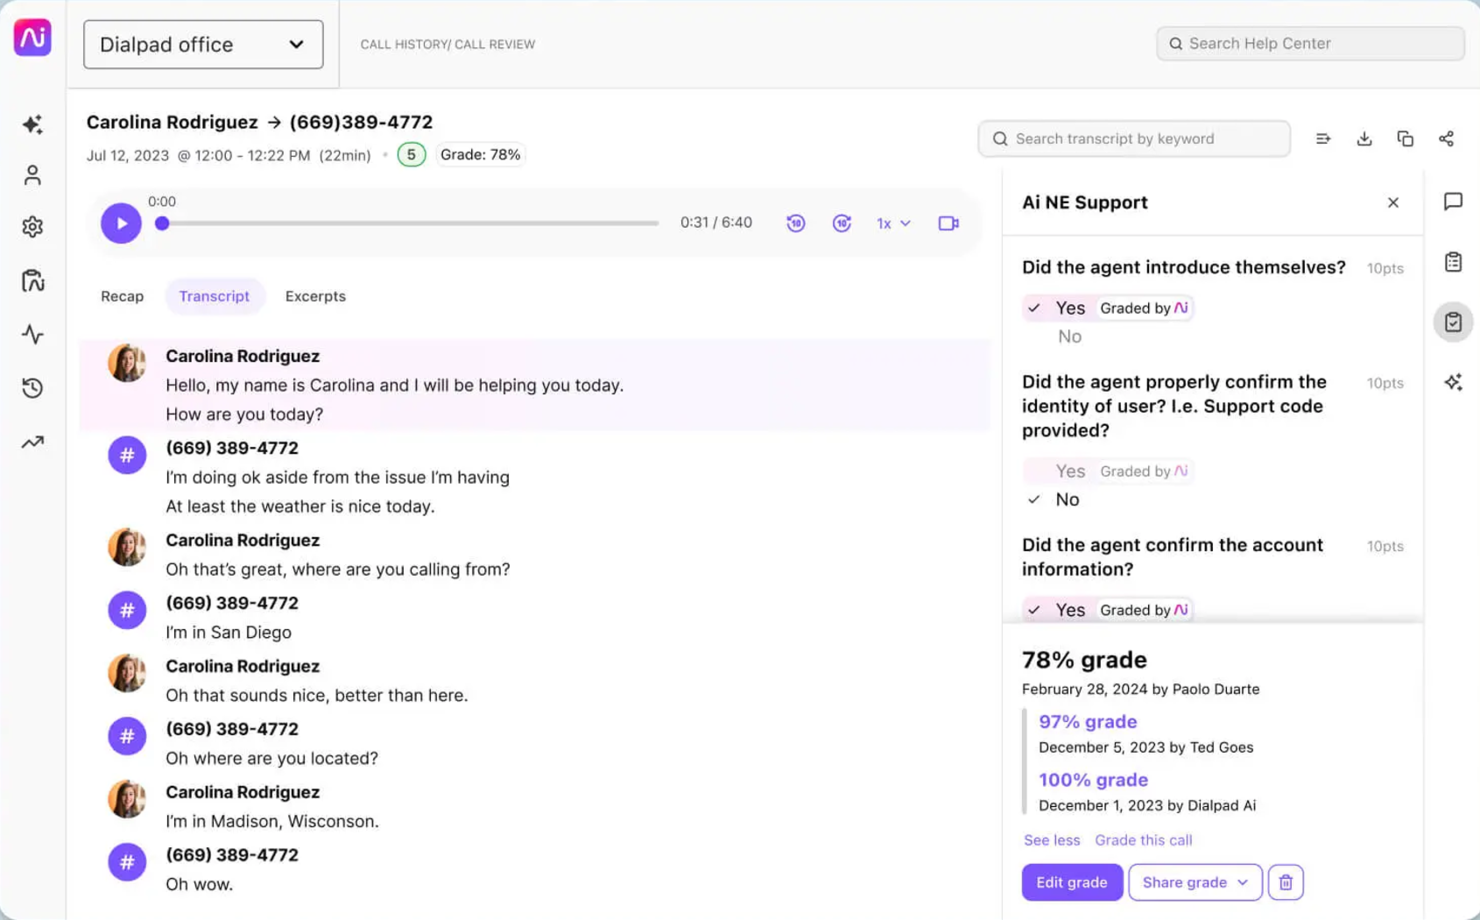
Task: Rewind the recording ten seconds
Action: [796, 223]
